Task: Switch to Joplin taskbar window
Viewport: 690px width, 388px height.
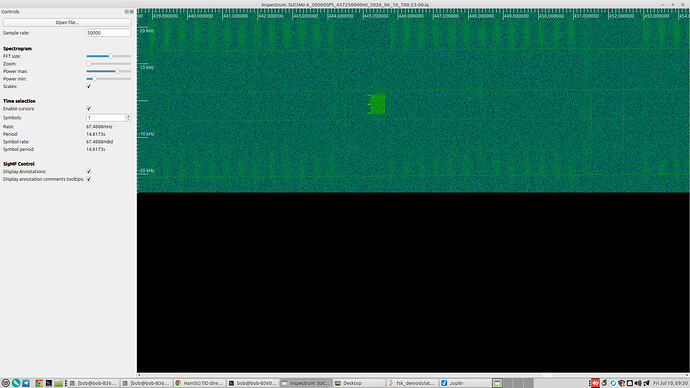Action: pos(465,383)
